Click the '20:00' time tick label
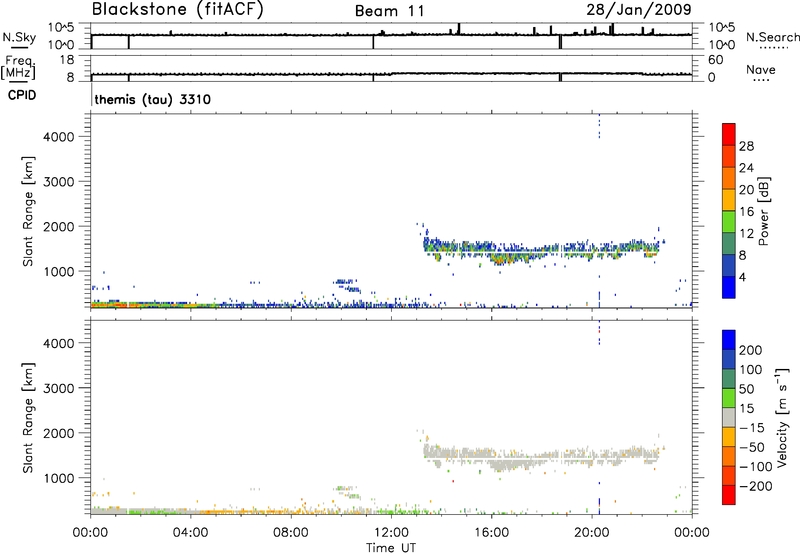 pyautogui.click(x=591, y=533)
